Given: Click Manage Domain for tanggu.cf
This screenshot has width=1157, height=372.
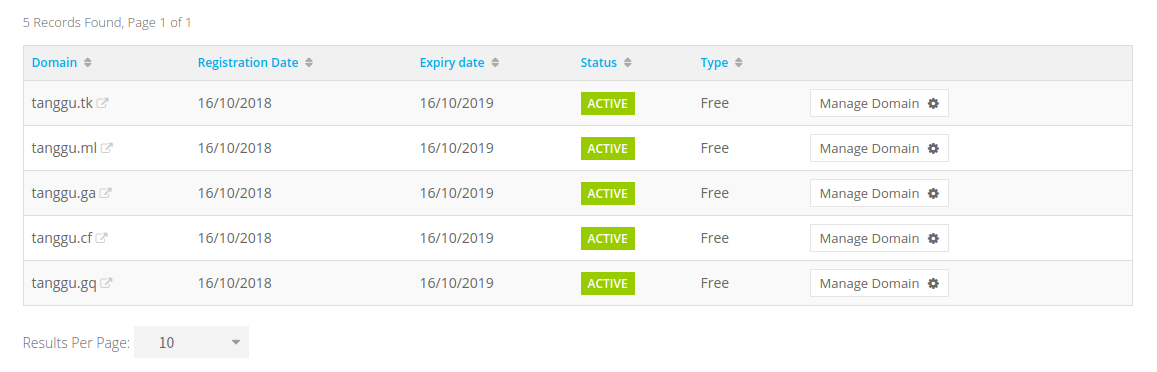Looking at the screenshot, I should 879,238.
